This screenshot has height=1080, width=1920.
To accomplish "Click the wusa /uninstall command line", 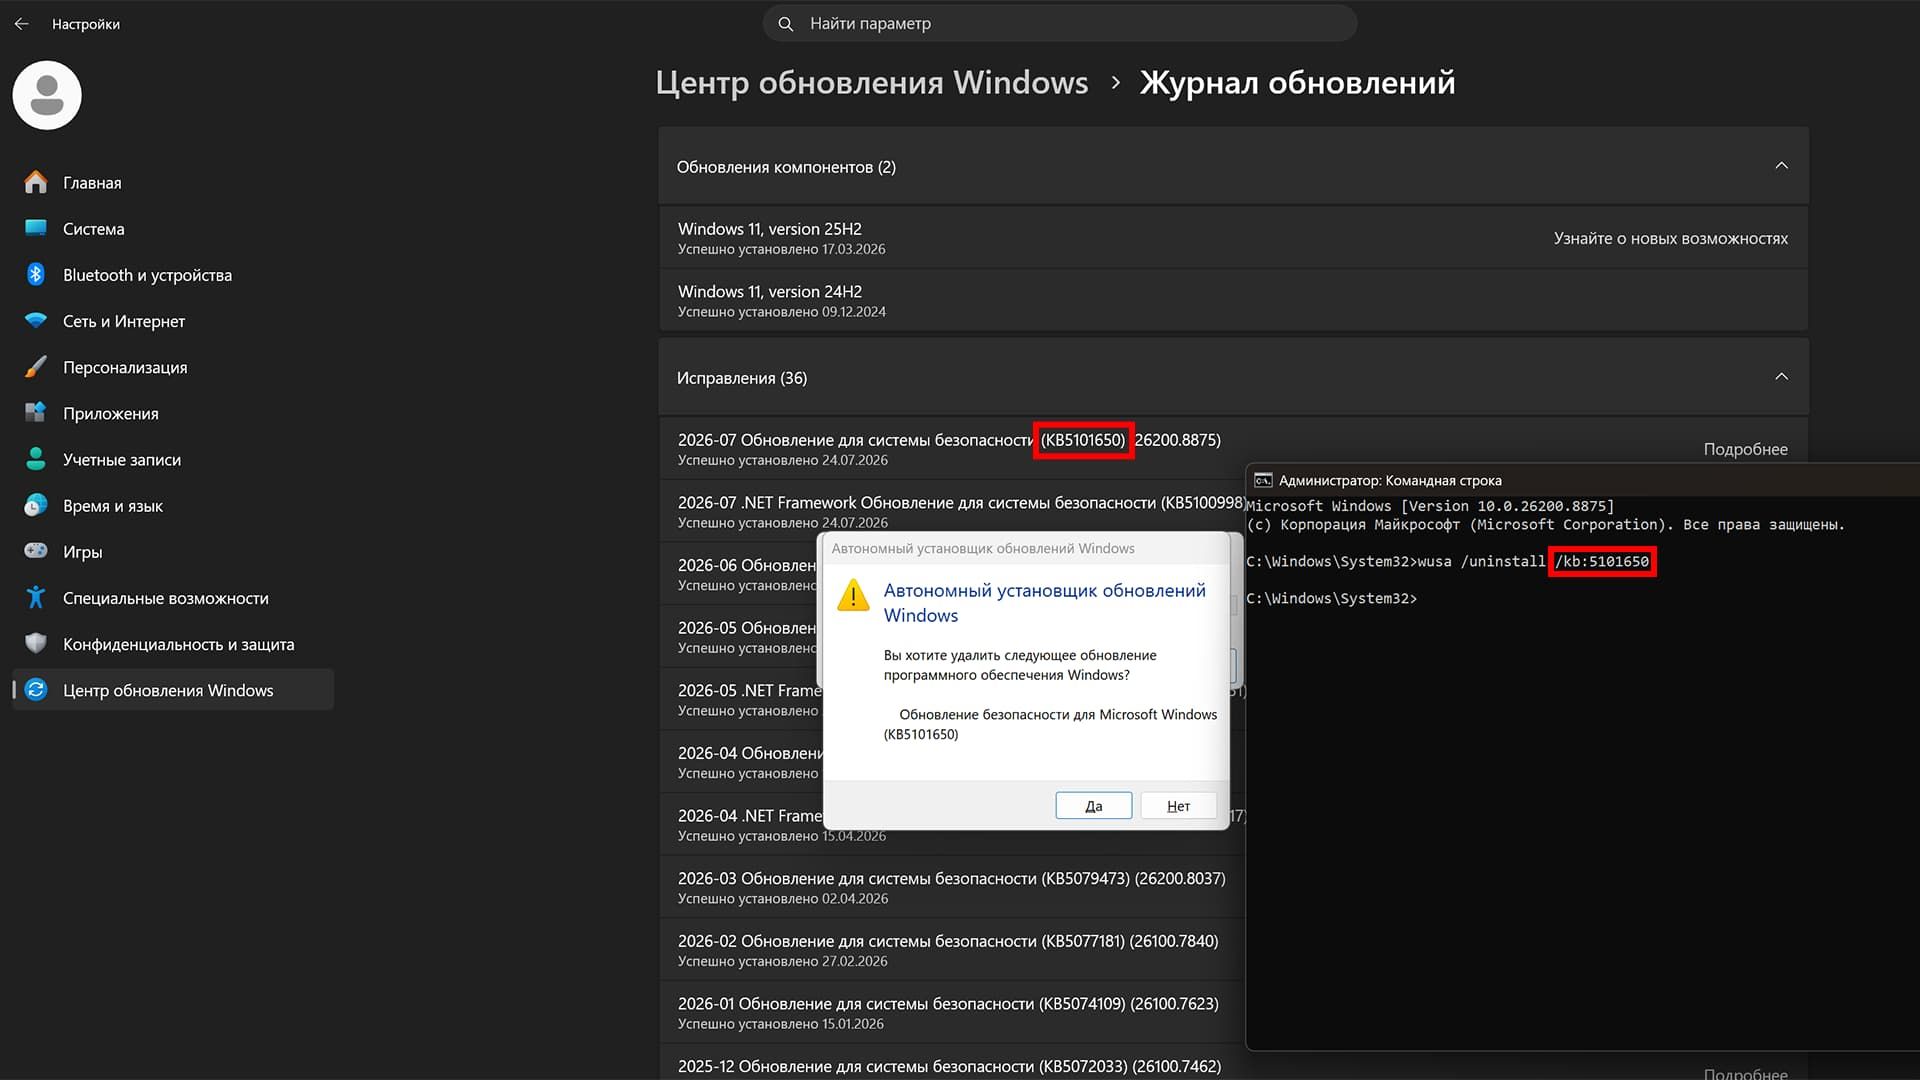I will click(x=1448, y=561).
